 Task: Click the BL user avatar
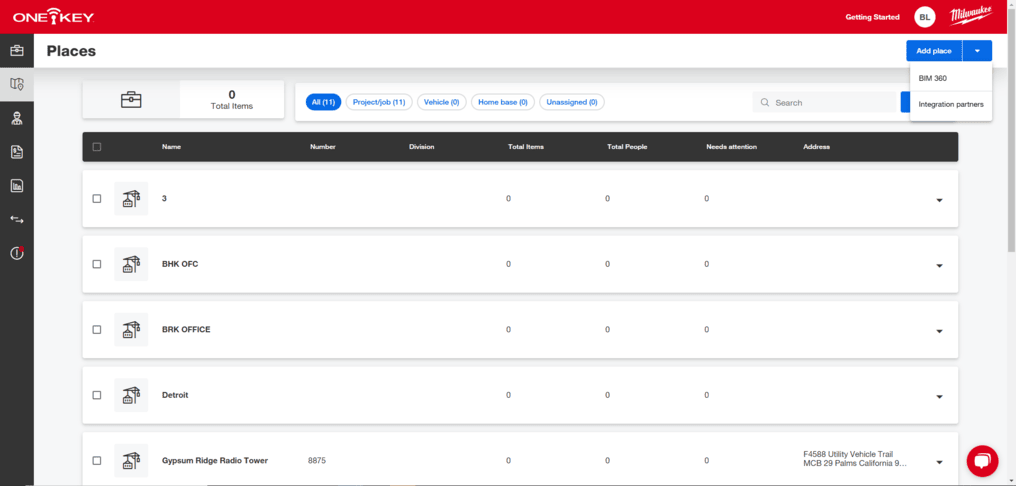pyautogui.click(x=925, y=17)
